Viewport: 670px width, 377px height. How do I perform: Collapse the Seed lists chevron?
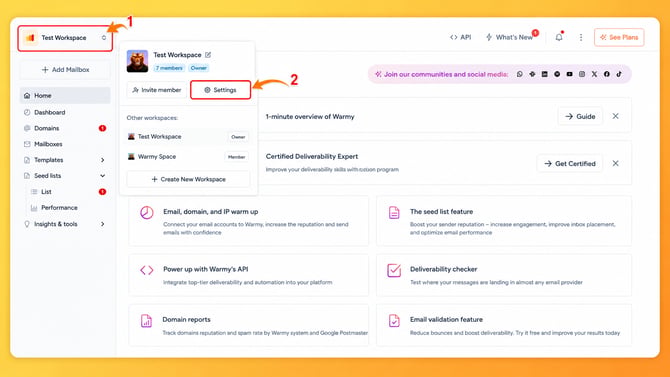coord(103,176)
